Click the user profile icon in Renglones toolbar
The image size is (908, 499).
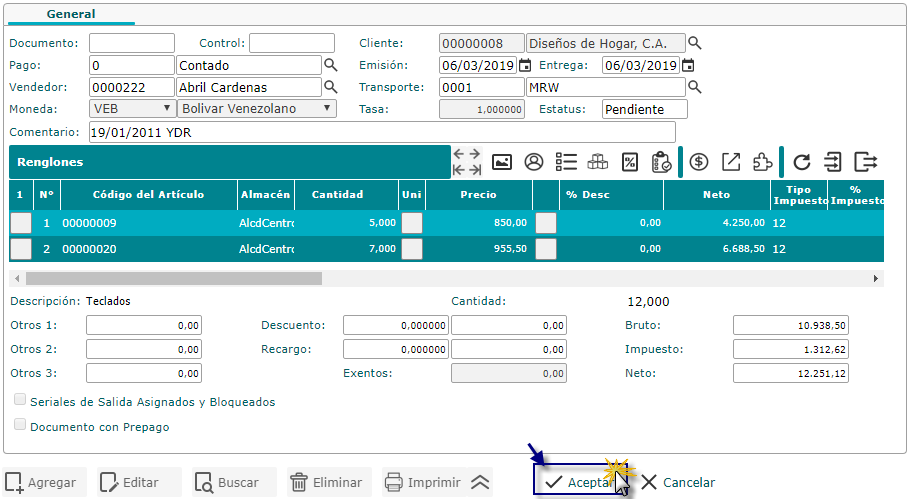pos(534,162)
